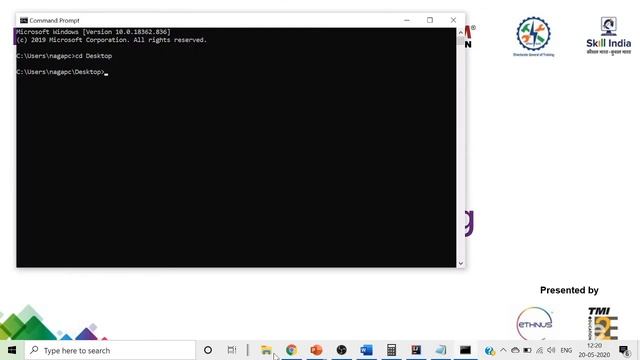
Task: Open the Action Center notifications icon
Action: [624, 350]
